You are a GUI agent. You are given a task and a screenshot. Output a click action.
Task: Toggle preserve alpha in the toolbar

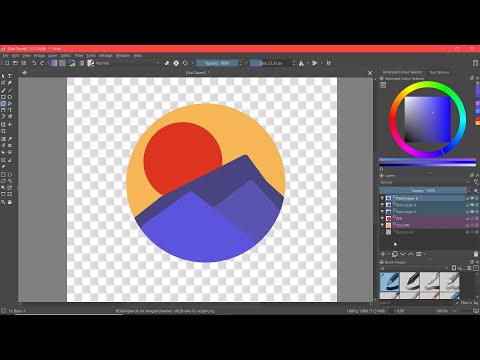pos(176,63)
